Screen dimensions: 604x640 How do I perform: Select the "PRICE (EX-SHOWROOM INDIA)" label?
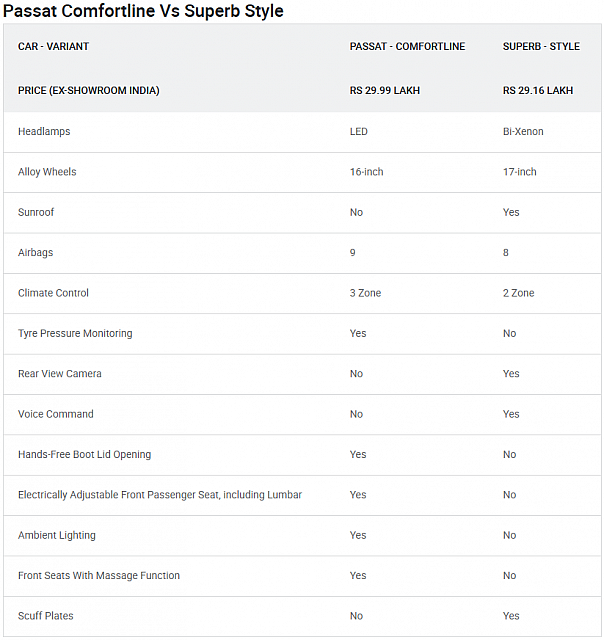88,91
